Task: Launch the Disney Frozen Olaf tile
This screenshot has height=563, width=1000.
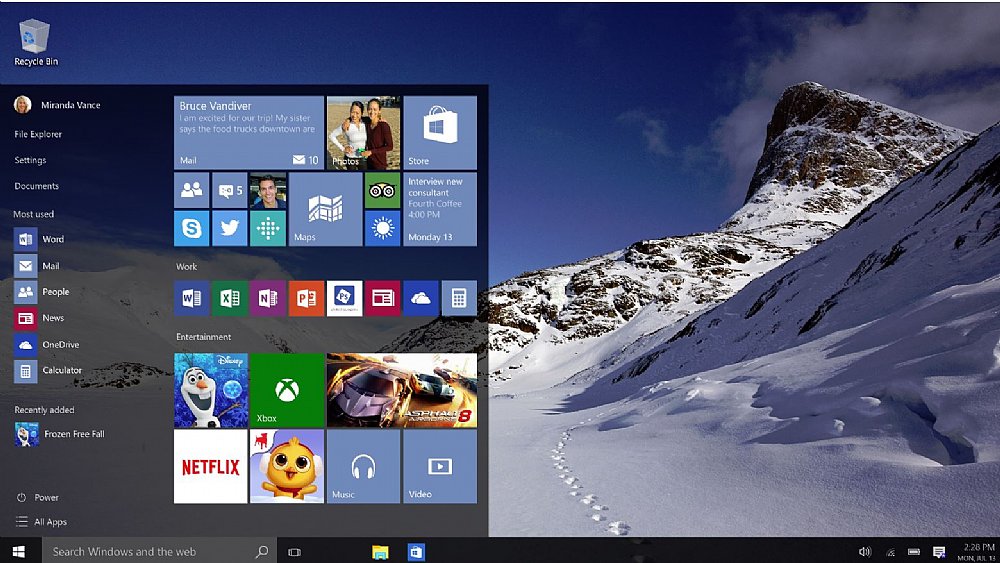Action: point(211,390)
